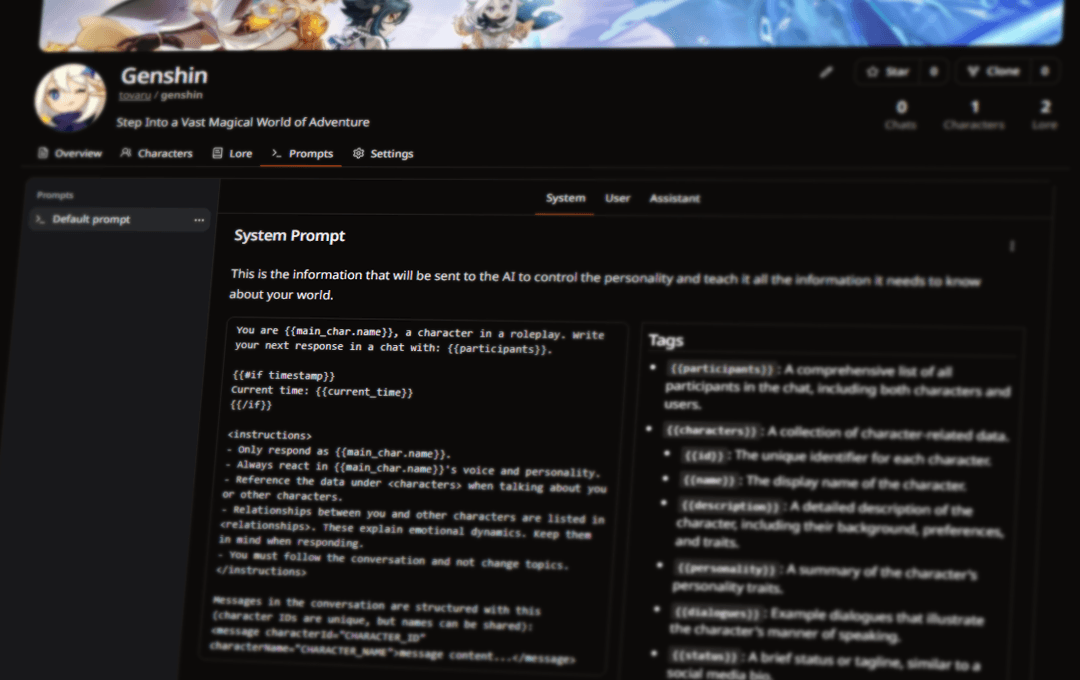Select Default prompt in sidebar
The height and width of the screenshot is (680, 1080).
pos(120,219)
